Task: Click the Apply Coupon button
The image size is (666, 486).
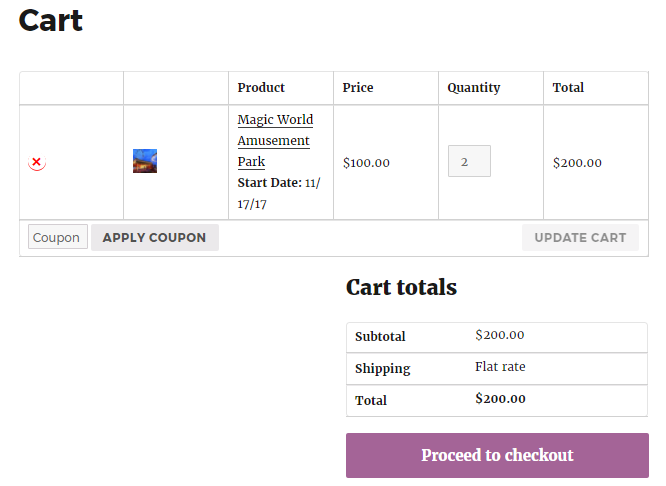Action: tap(155, 237)
